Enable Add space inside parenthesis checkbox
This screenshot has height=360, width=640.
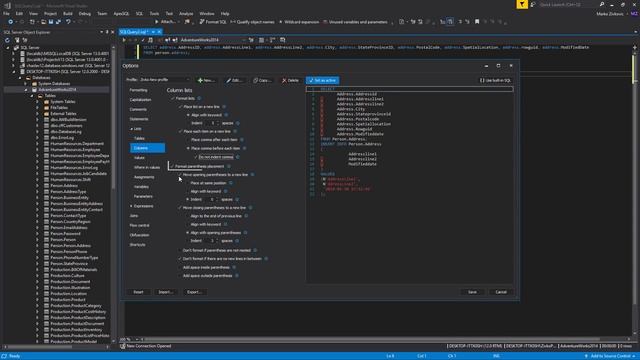click(180, 268)
